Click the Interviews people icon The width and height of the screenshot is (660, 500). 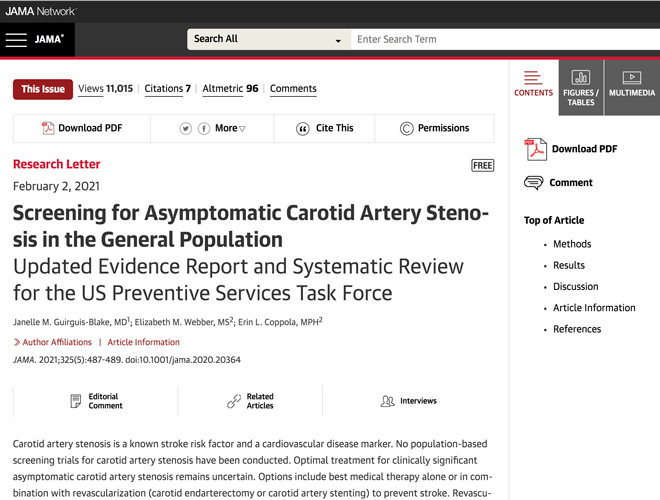pos(387,401)
